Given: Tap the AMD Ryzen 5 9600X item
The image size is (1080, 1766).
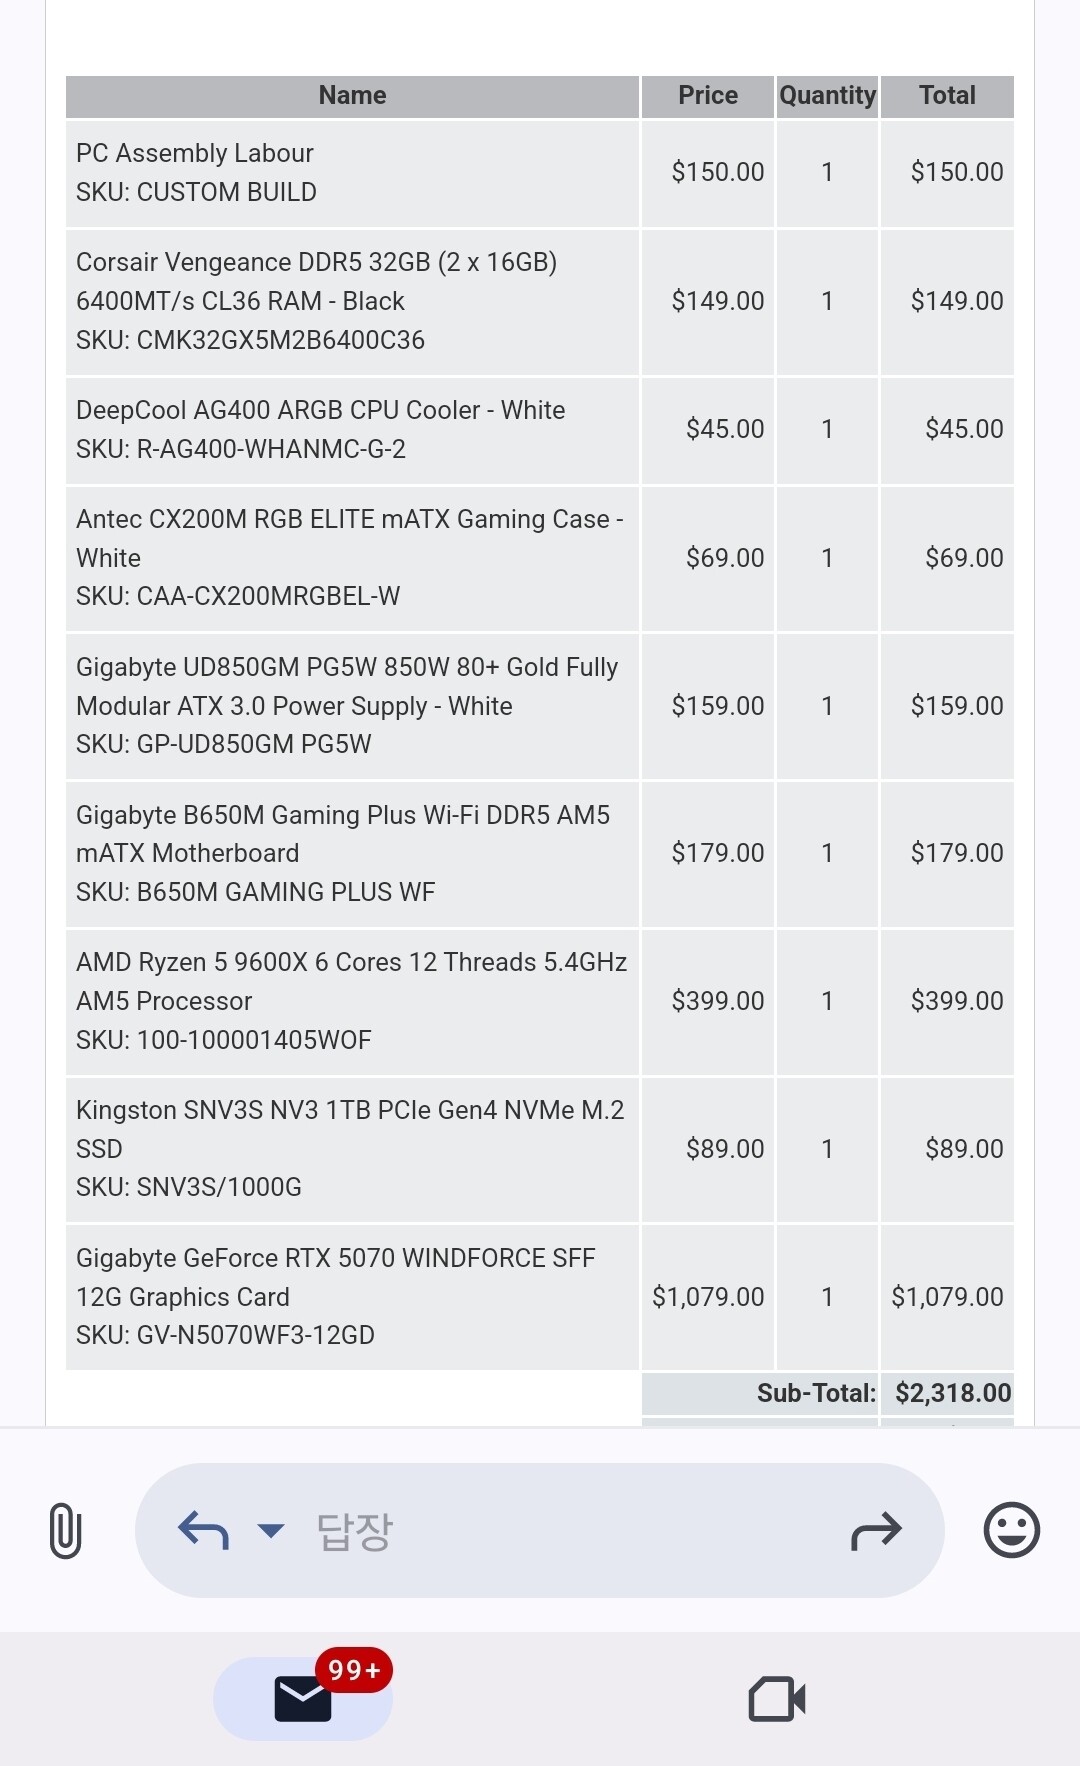Looking at the screenshot, I should click(x=352, y=1001).
